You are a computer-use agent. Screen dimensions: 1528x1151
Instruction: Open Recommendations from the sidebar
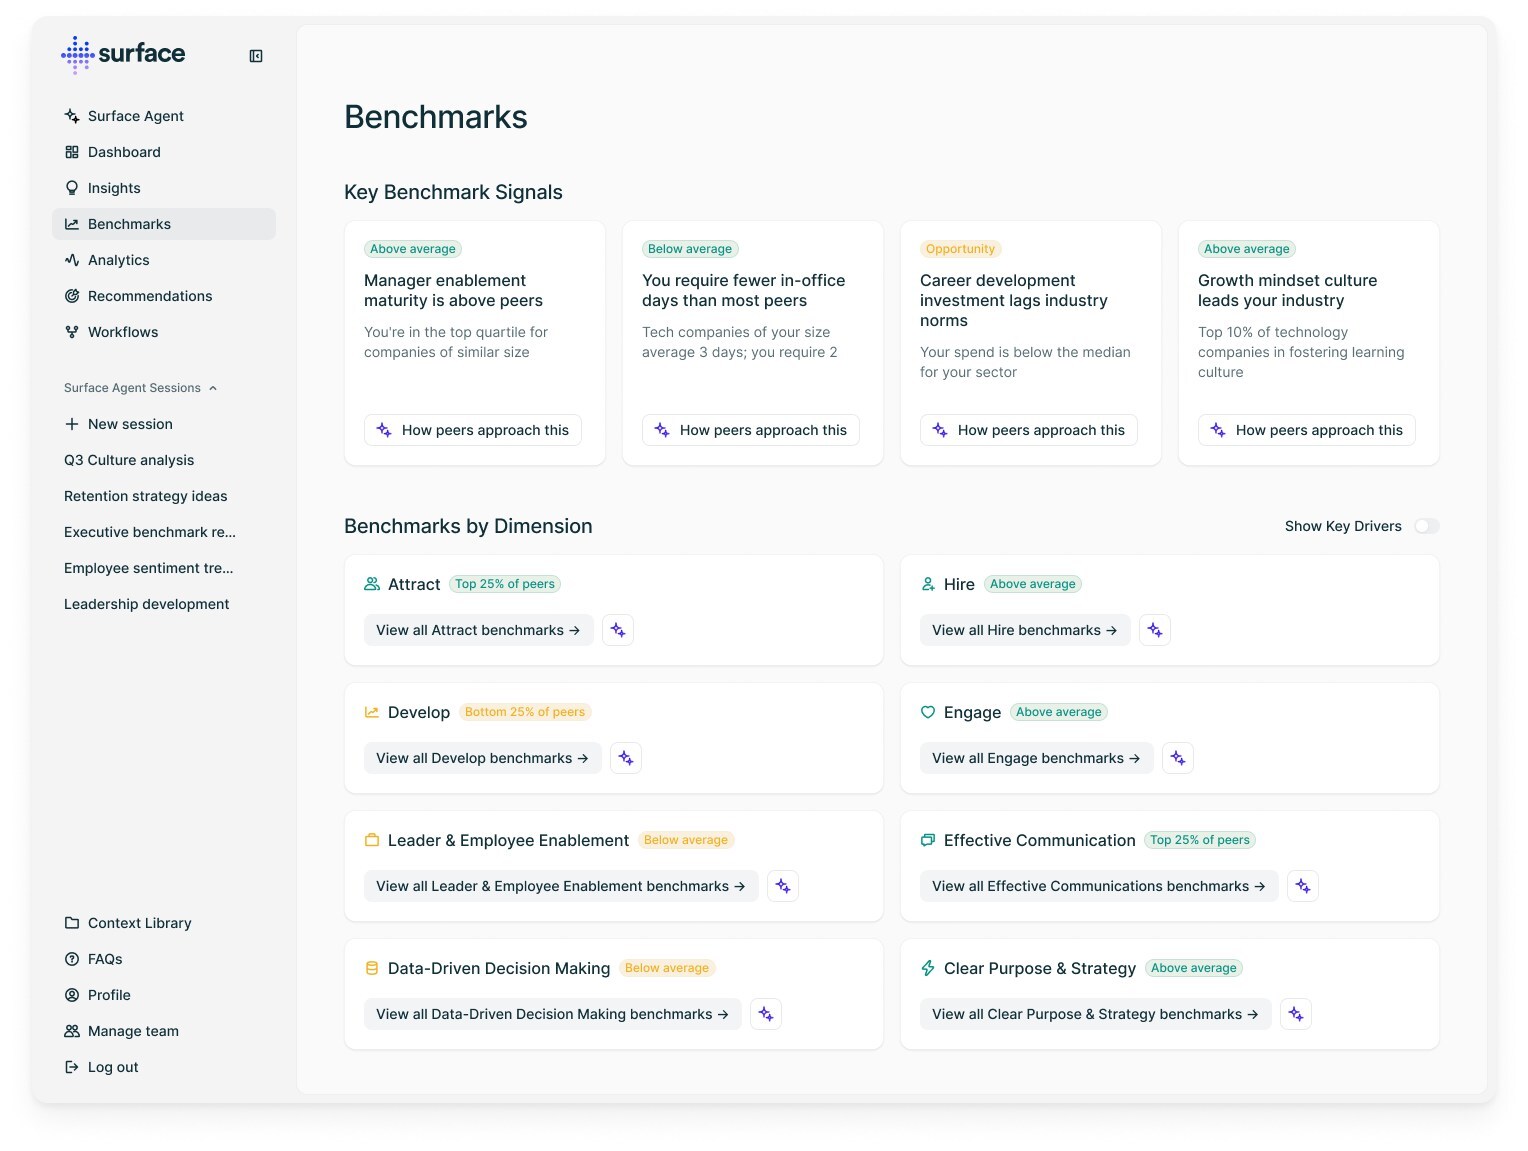pyautogui.click(x=150, y=296)
